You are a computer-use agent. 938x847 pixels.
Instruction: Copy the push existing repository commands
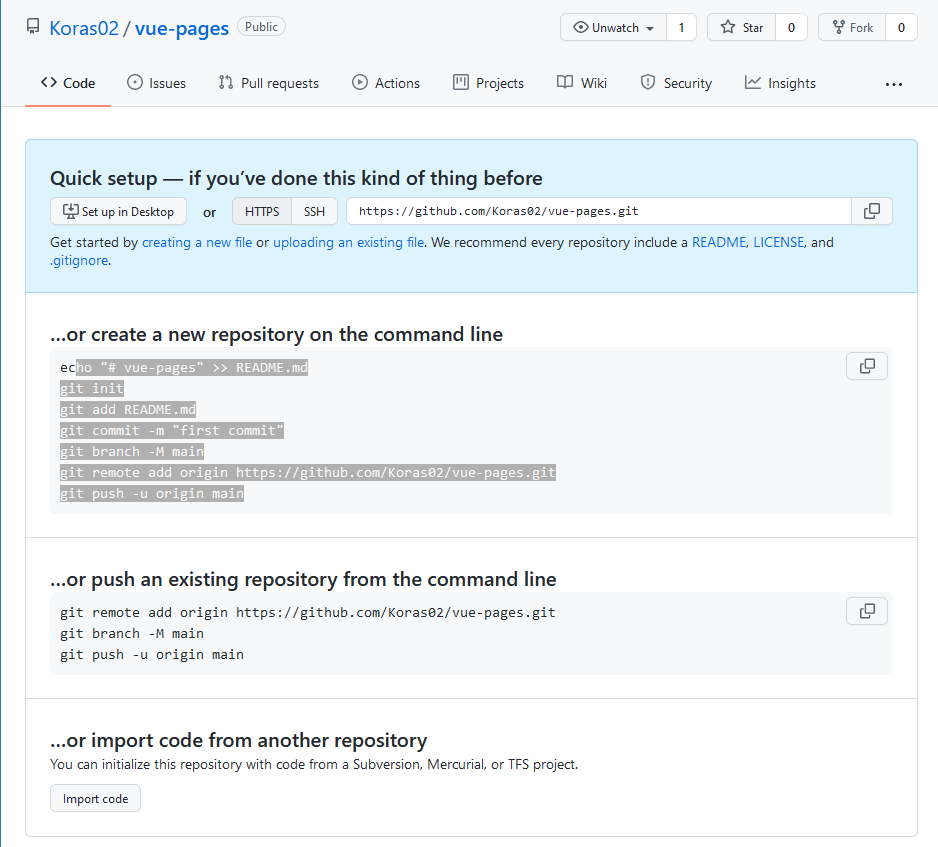tap(867, 611)
